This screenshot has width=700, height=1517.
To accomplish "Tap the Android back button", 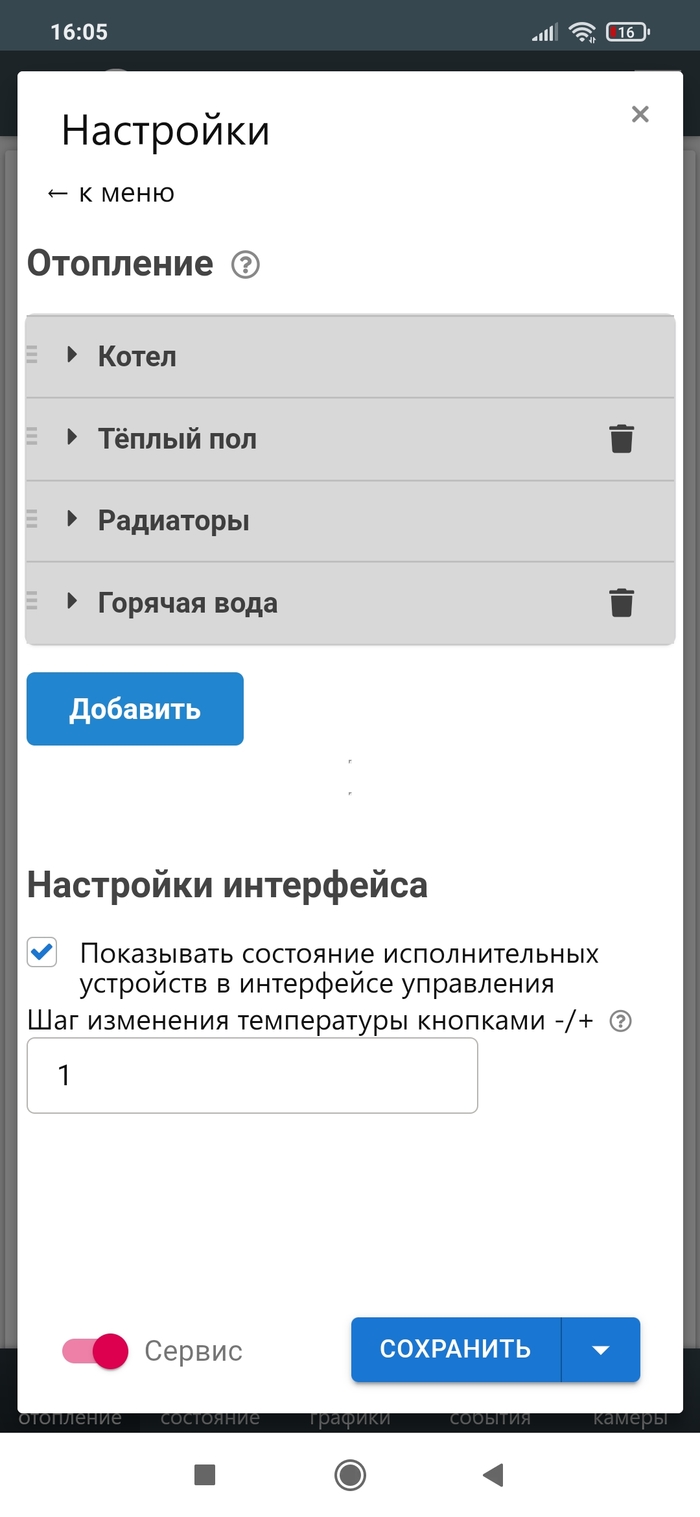I will pyautogui.click(x=491, y=1474).
